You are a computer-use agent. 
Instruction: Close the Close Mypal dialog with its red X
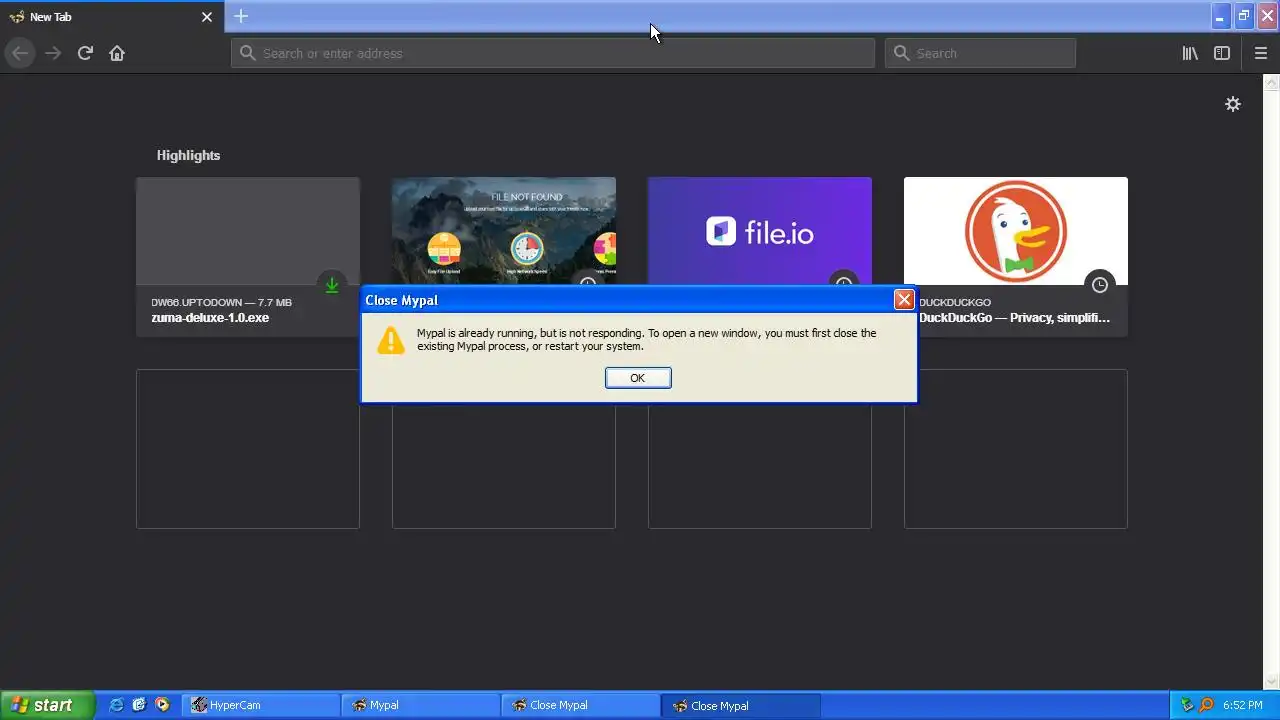[904, 300]
